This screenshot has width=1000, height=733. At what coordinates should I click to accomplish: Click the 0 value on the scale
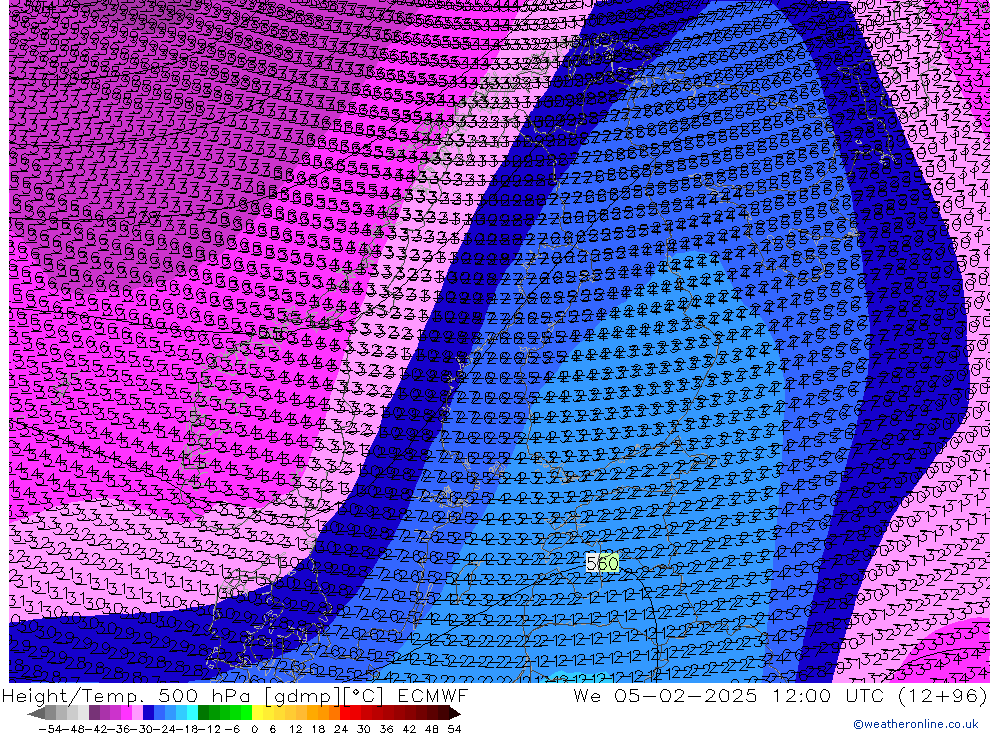pyautogui.click(x=254, y=728)
